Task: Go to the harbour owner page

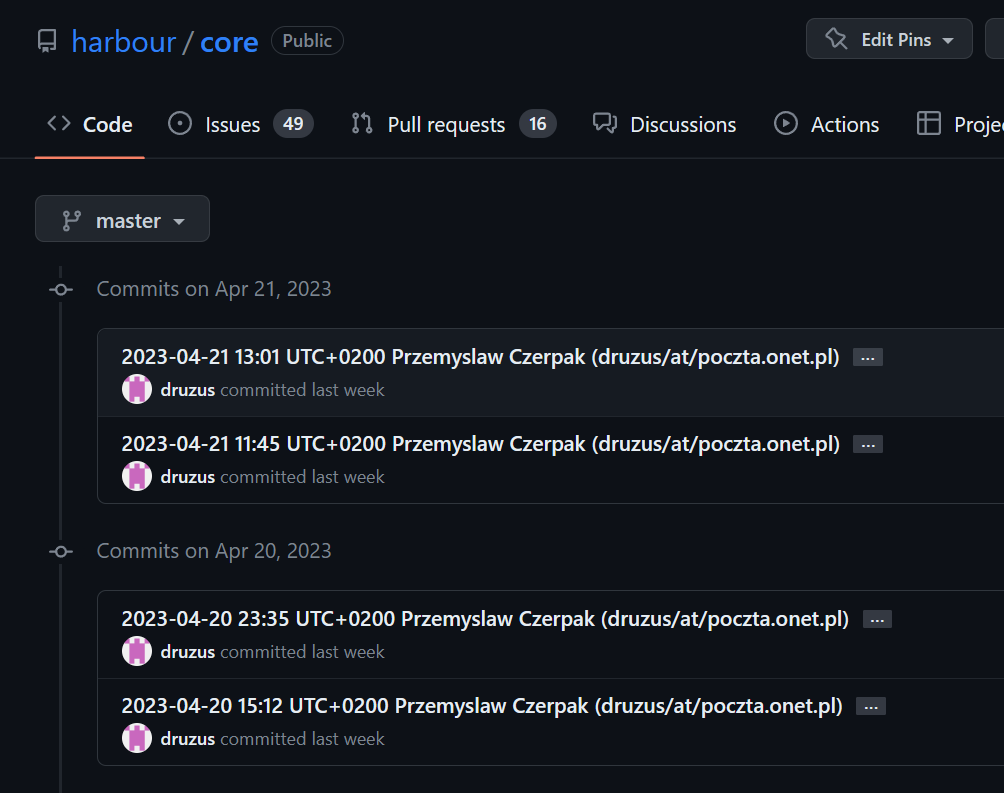Action: pyautogui.click(x=123, y=42)
